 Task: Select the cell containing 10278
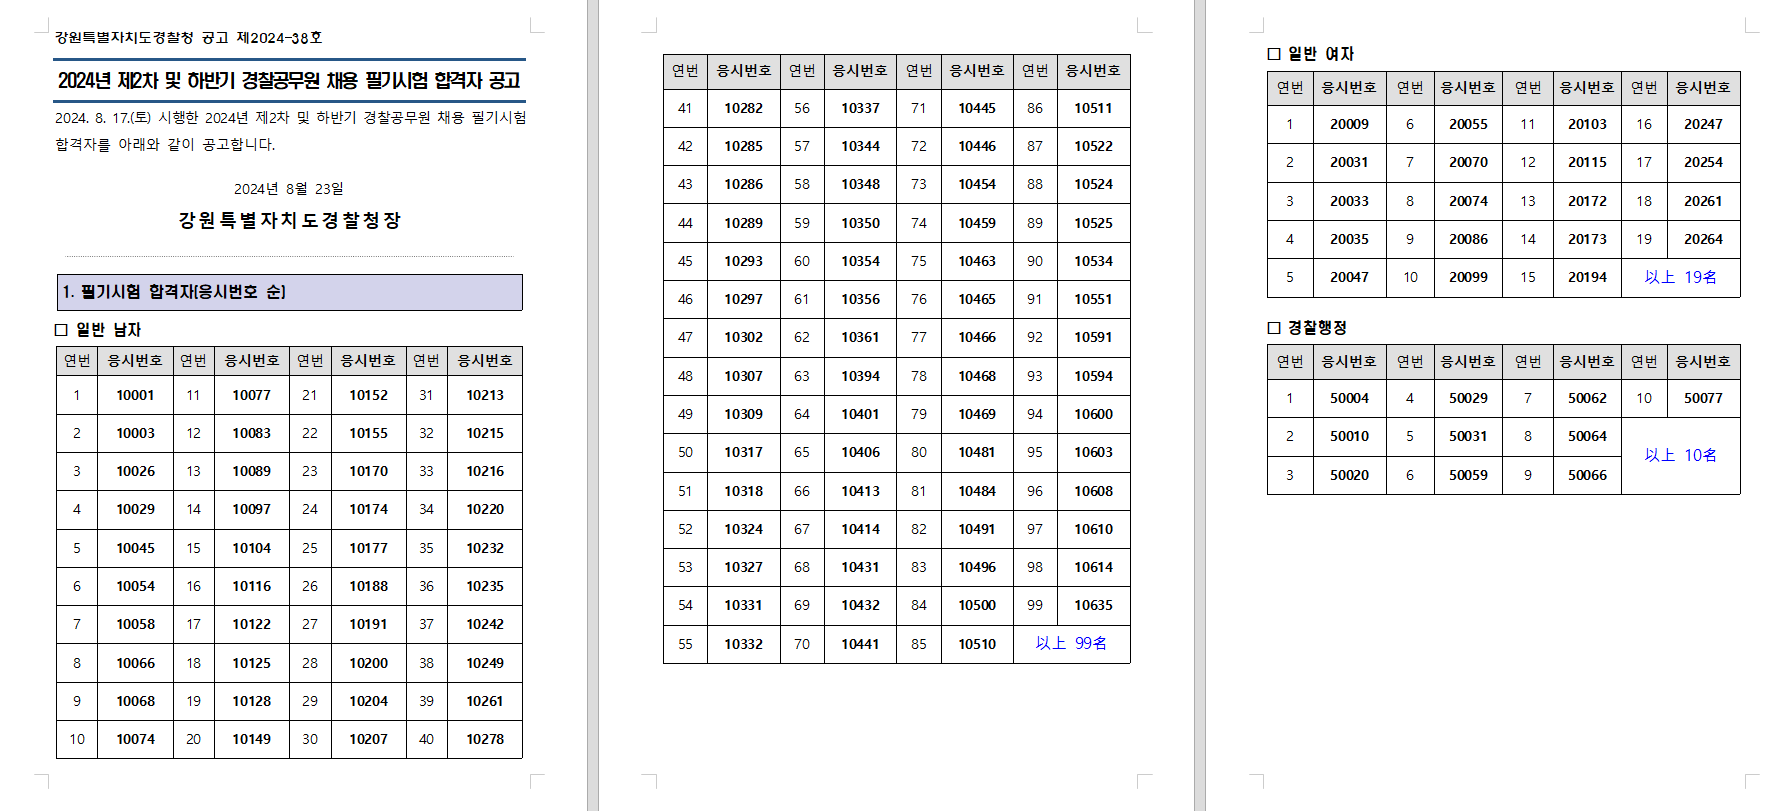point(485,739)
